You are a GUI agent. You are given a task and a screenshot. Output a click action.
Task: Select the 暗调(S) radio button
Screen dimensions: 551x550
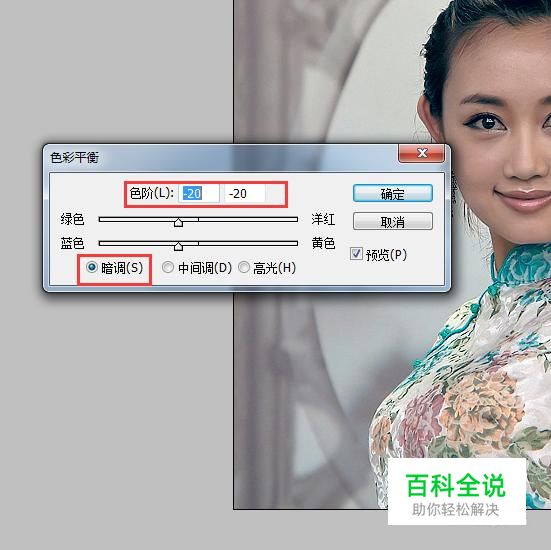[92, 267]
